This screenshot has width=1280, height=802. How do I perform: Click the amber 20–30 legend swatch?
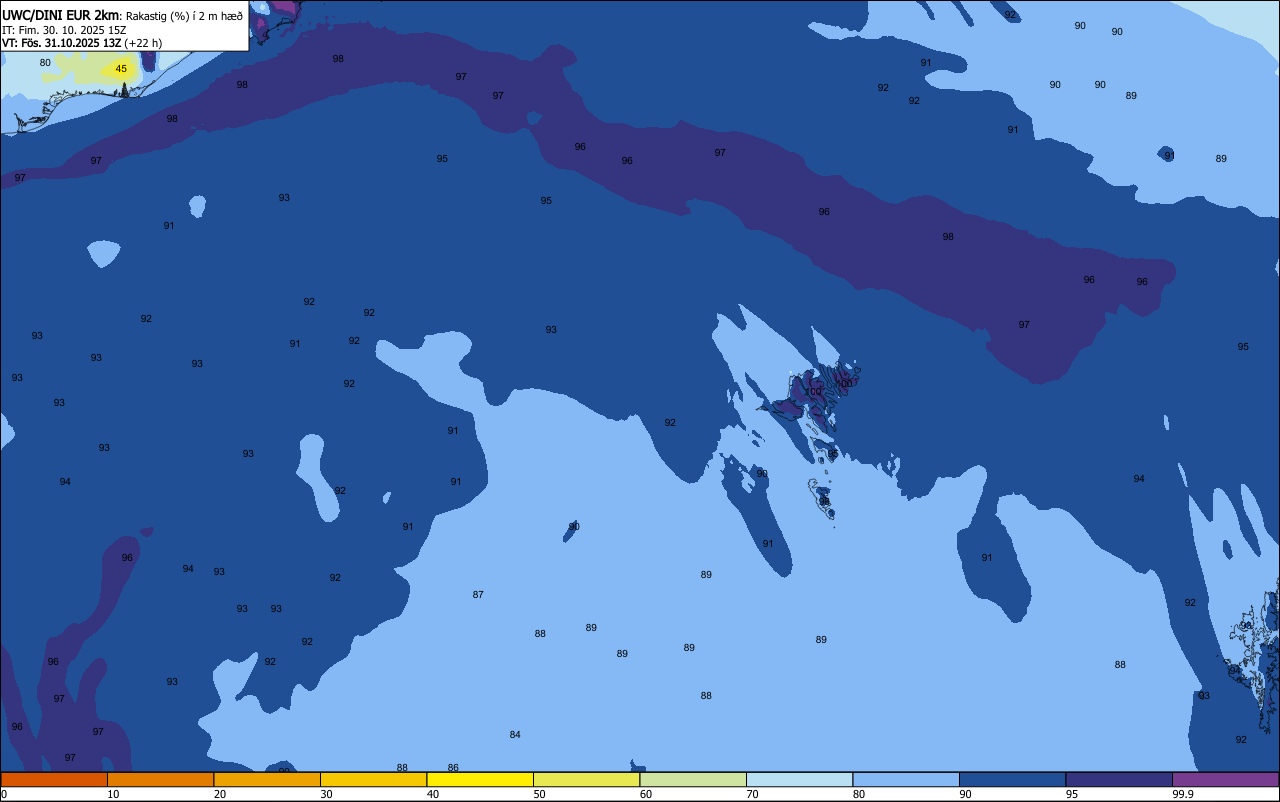click(267, 779)
